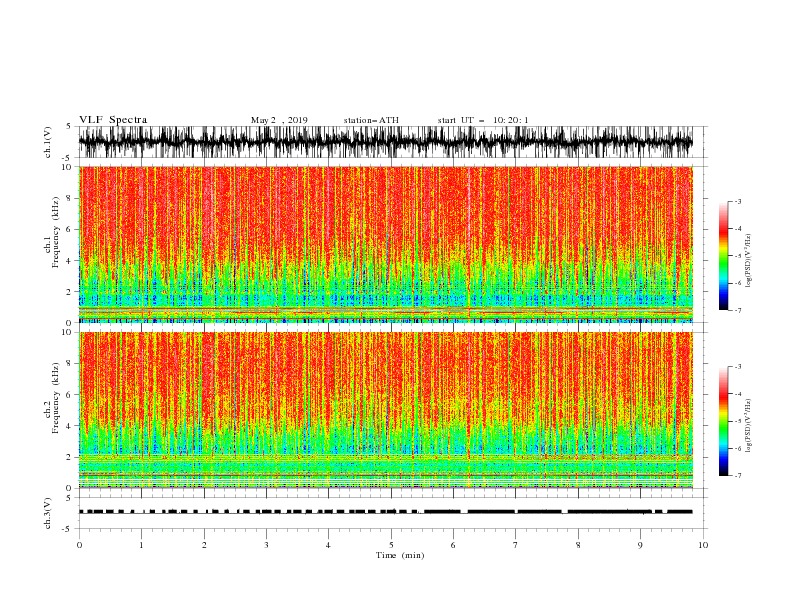Click the 'Time (min)' axis label
This screenshot has width=792, height=612.
pyautogui.click(x=400, y=555)
